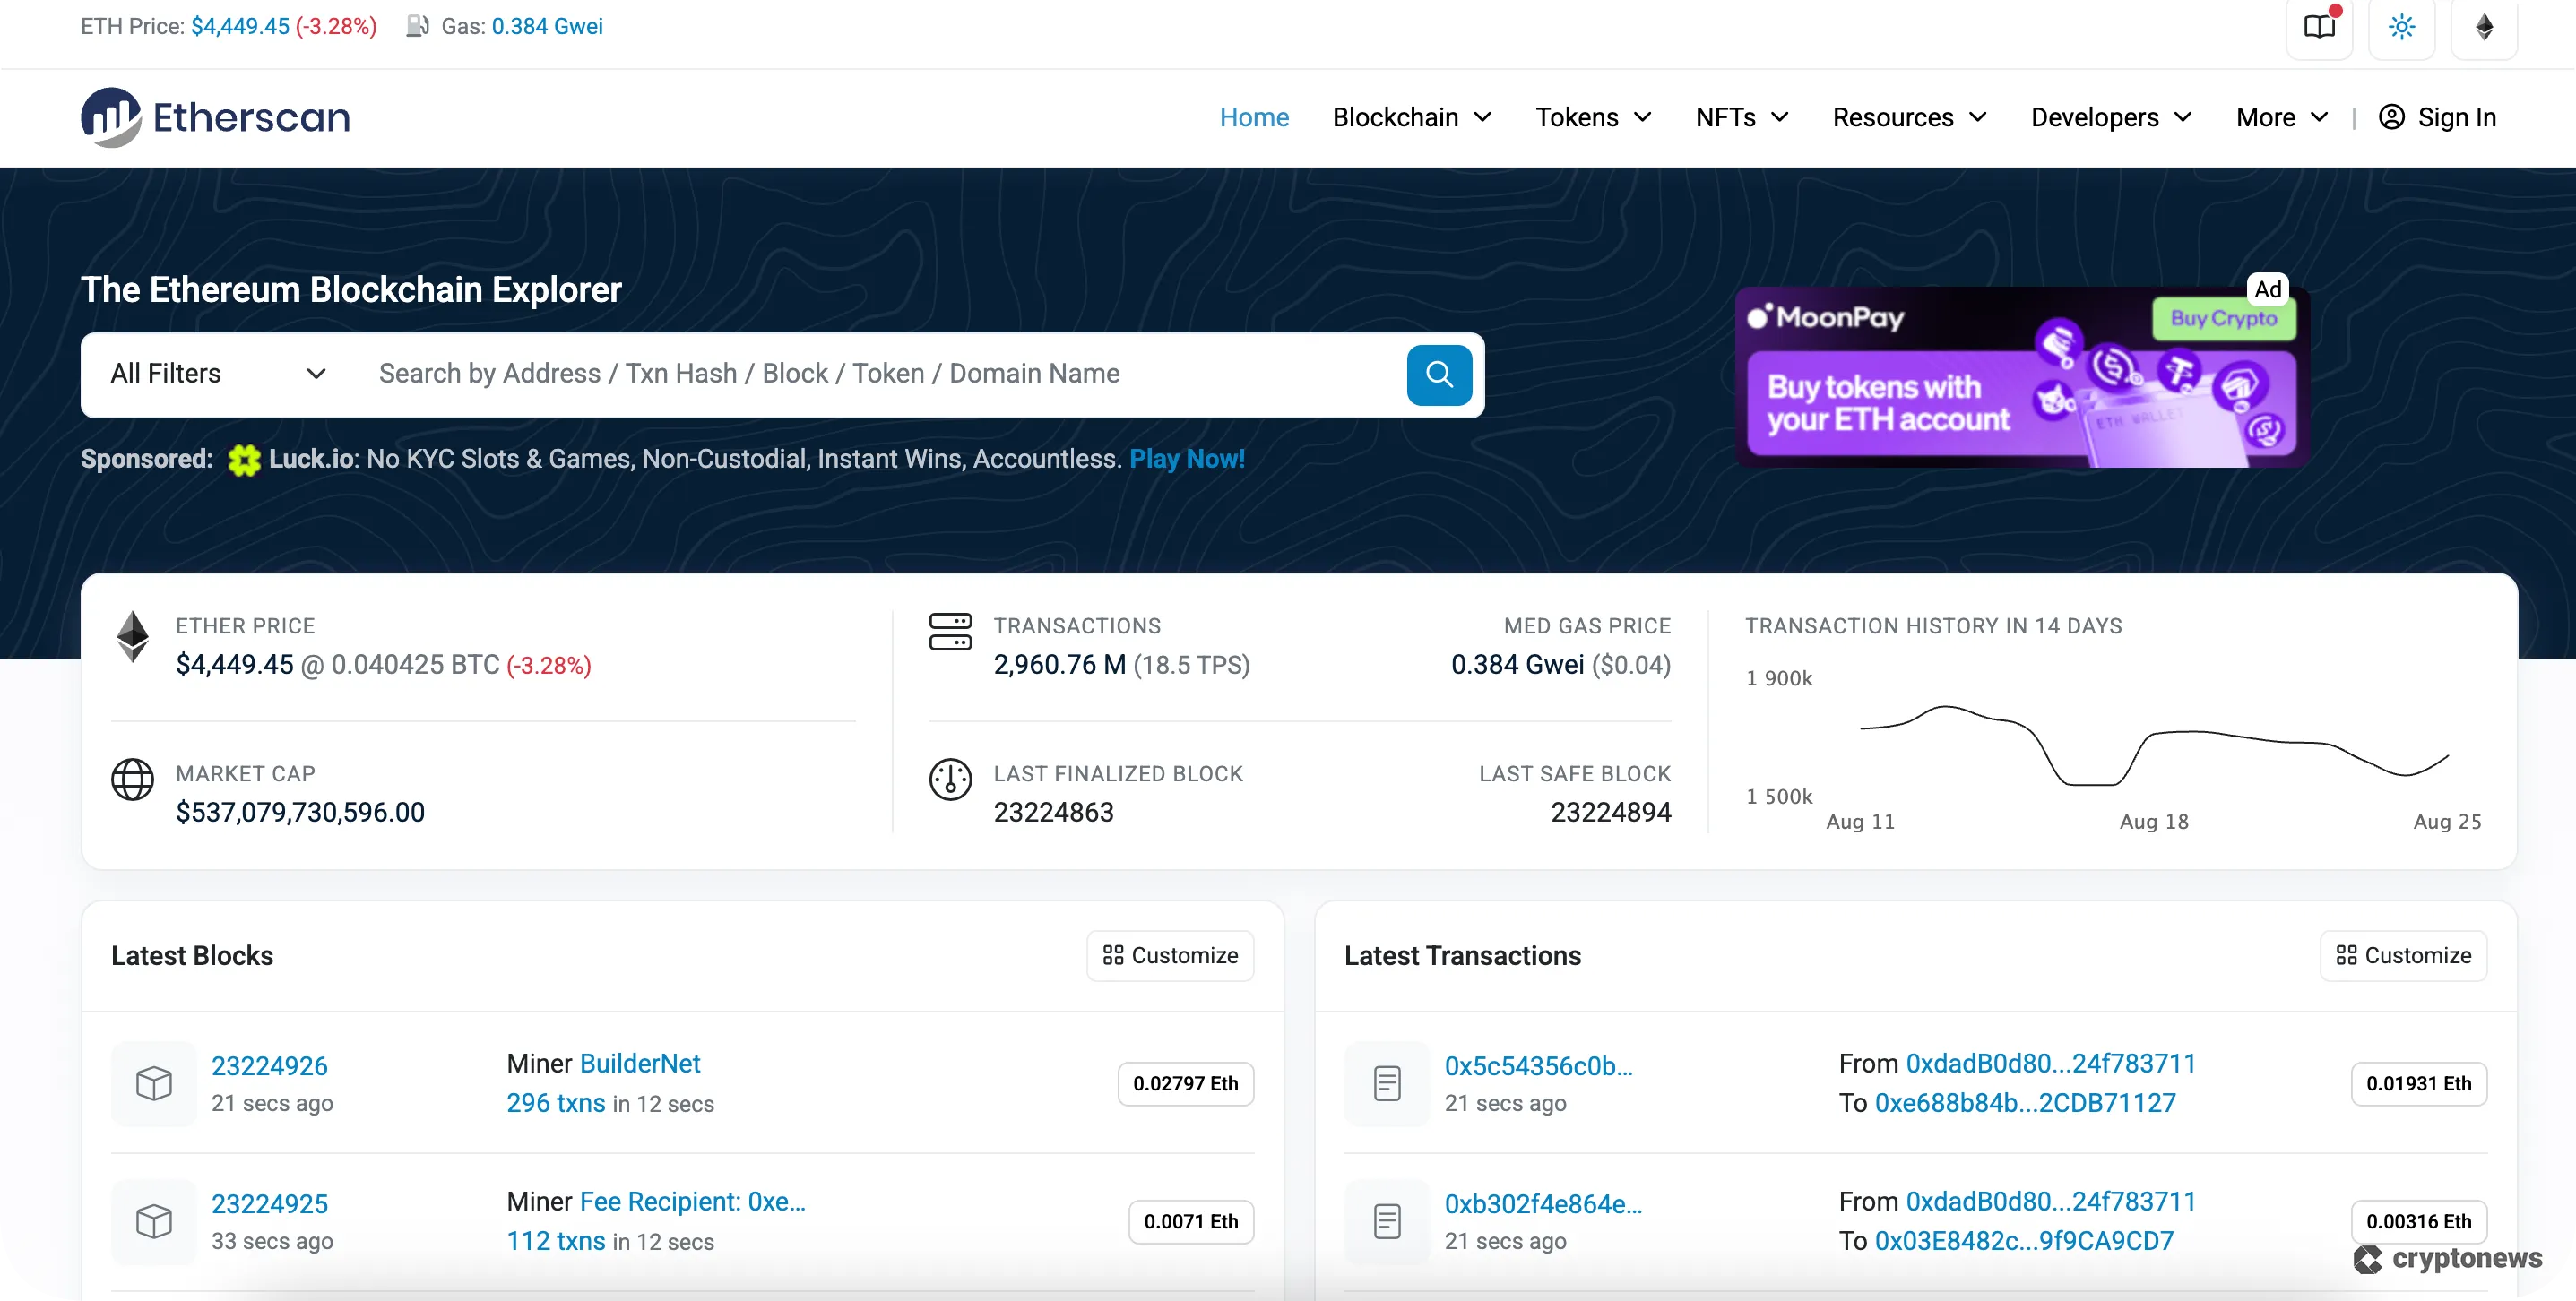Click the Ethereum network switcher icon
Viewport: 2576px width, 1301px height.
pyautogui.click(x=2484, y=28)
